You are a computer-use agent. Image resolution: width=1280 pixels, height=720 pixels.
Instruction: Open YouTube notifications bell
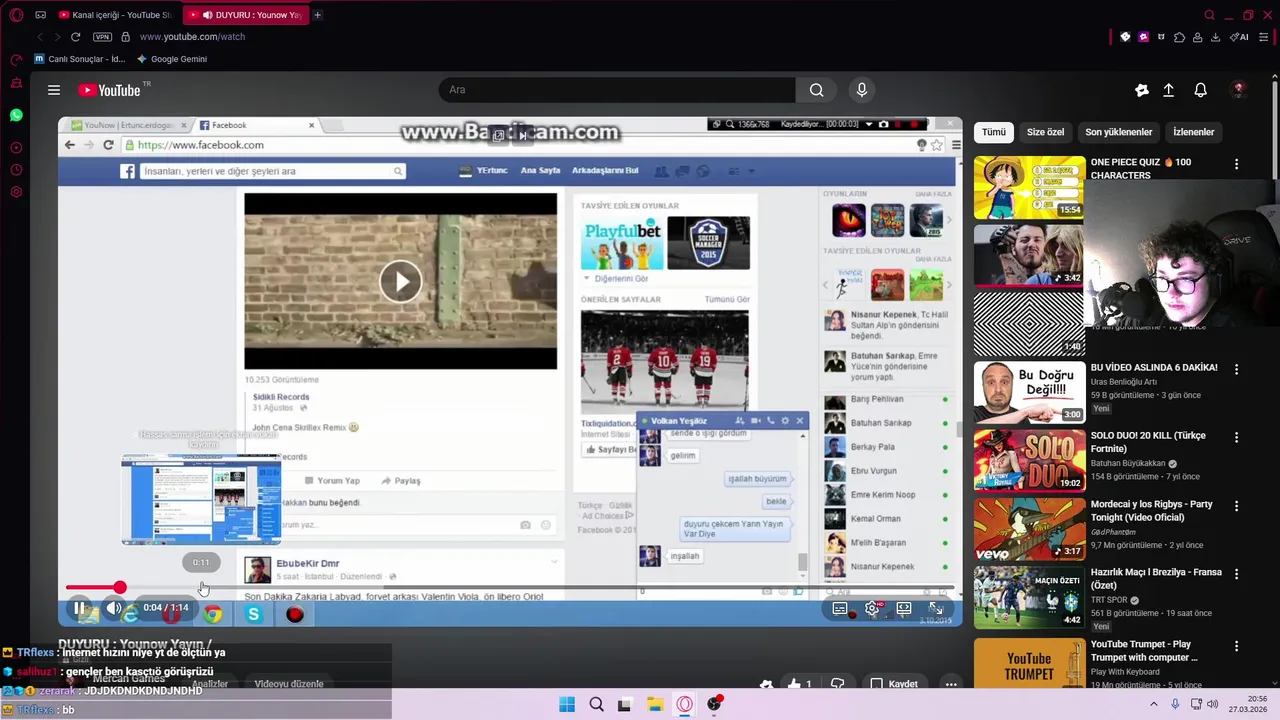pyautogui.click(x=1201, y=90)
